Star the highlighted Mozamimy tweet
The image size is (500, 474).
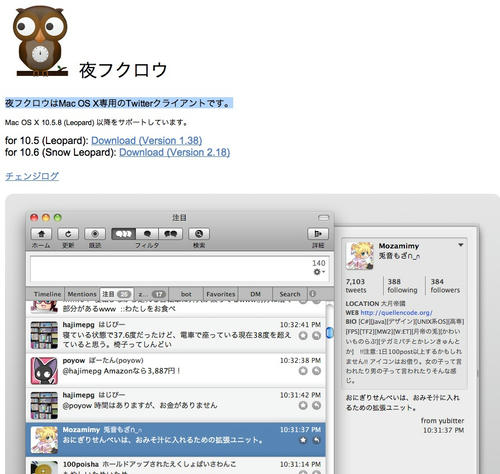click(303, 440)
